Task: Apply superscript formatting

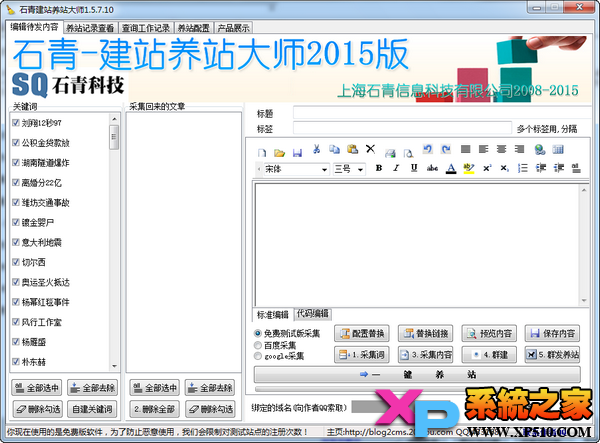Action: [487, 168]
